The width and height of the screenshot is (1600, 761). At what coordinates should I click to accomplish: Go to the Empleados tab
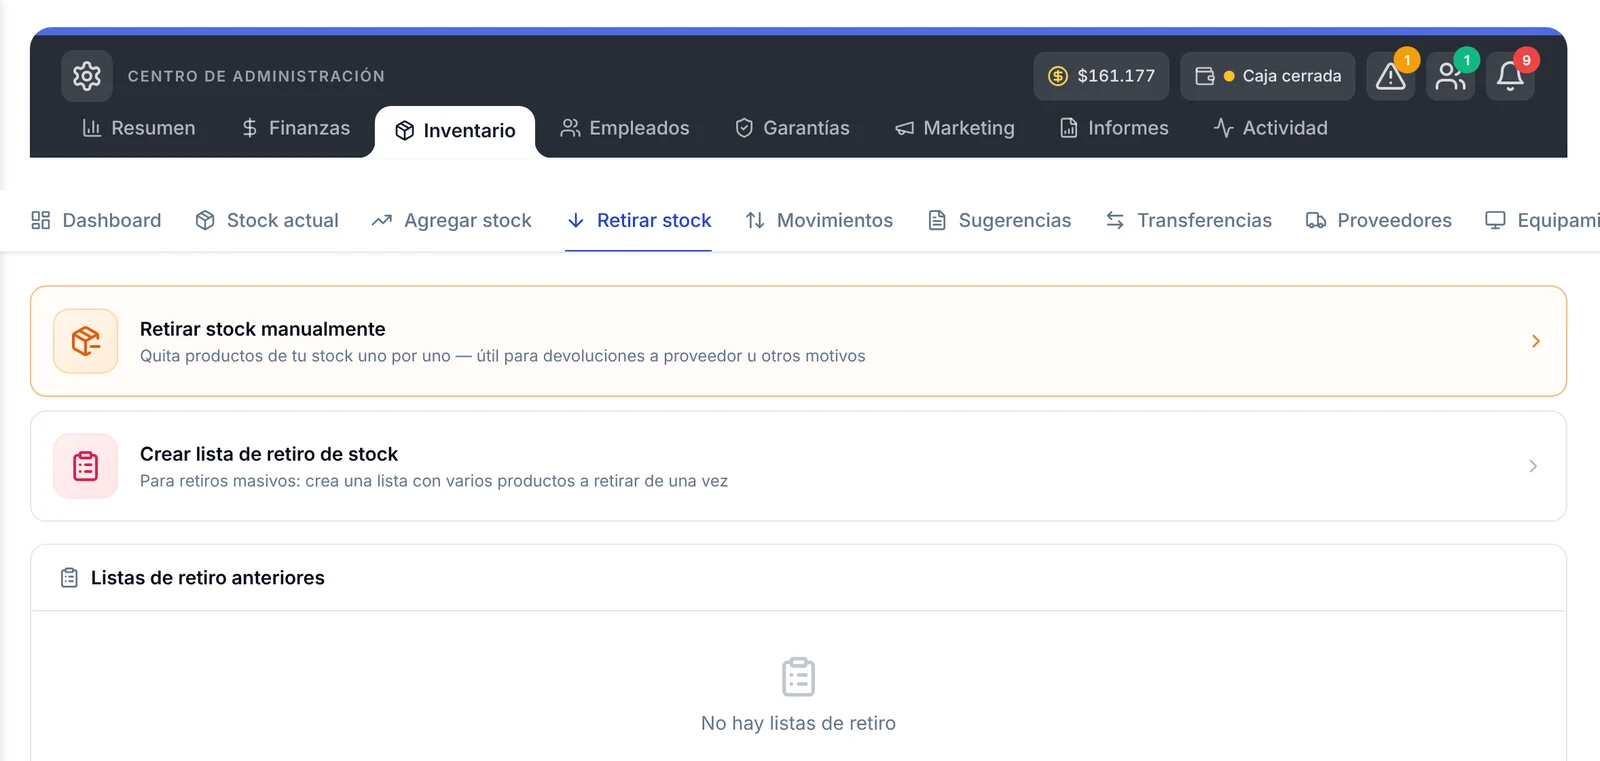pos(625,128)
